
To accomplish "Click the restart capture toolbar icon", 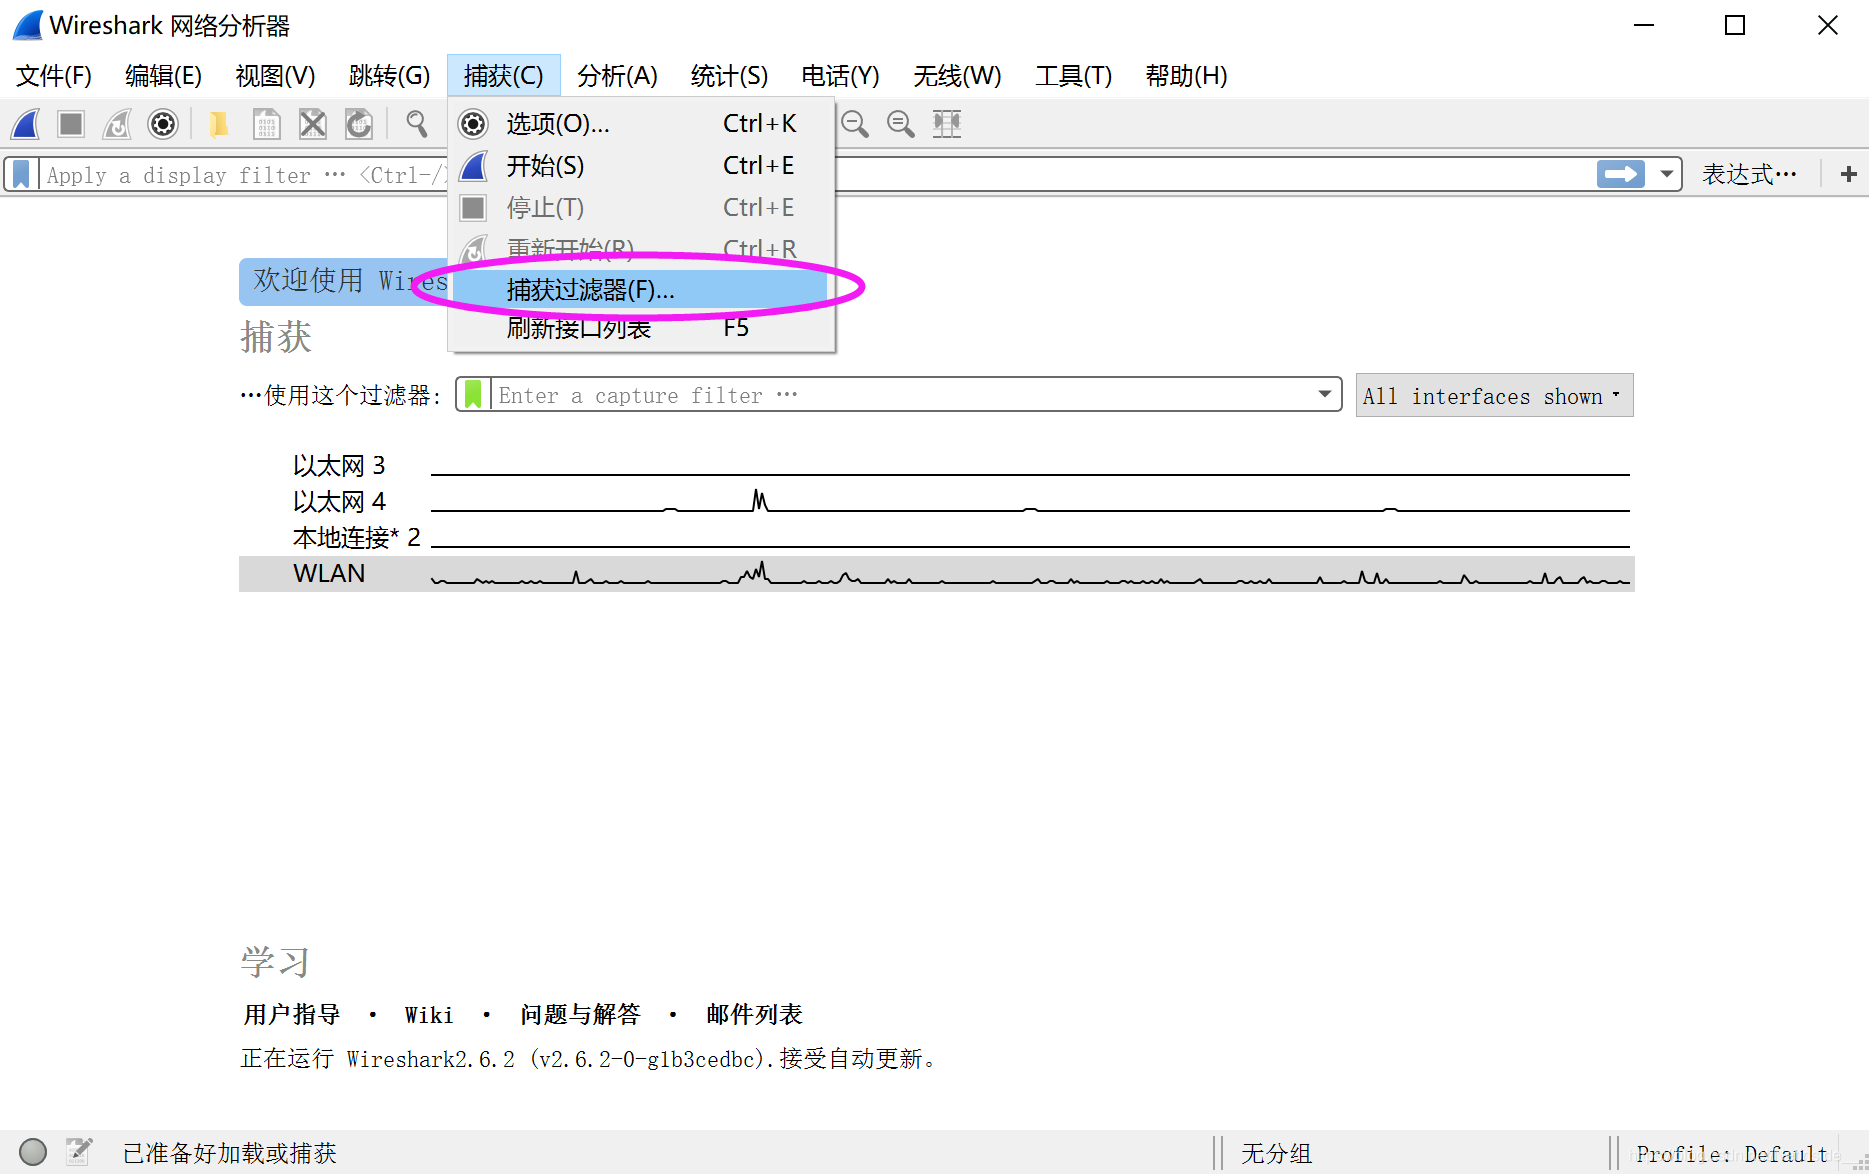I will 117,124.
